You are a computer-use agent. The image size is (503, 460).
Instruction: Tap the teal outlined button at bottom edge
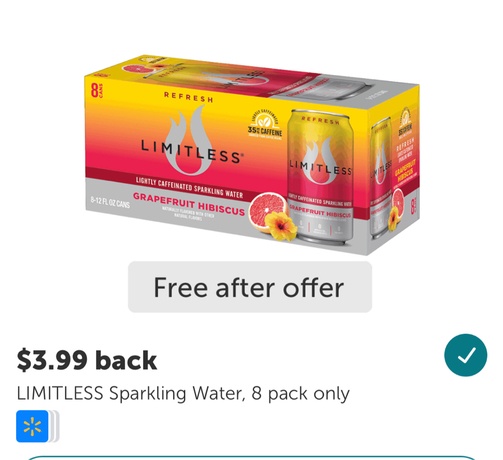point(251,457)
